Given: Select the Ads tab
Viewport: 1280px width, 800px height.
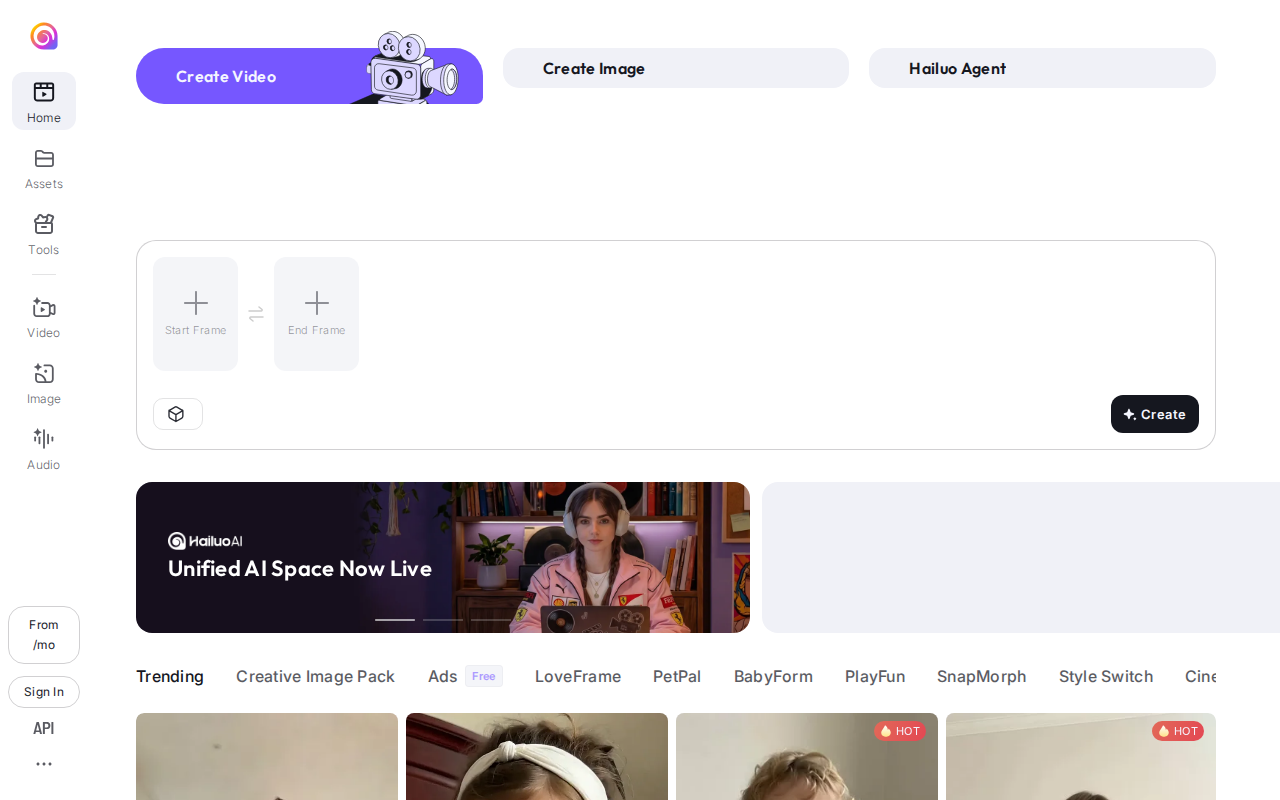Looking at the screenshot, I should [x=465, y=676].
